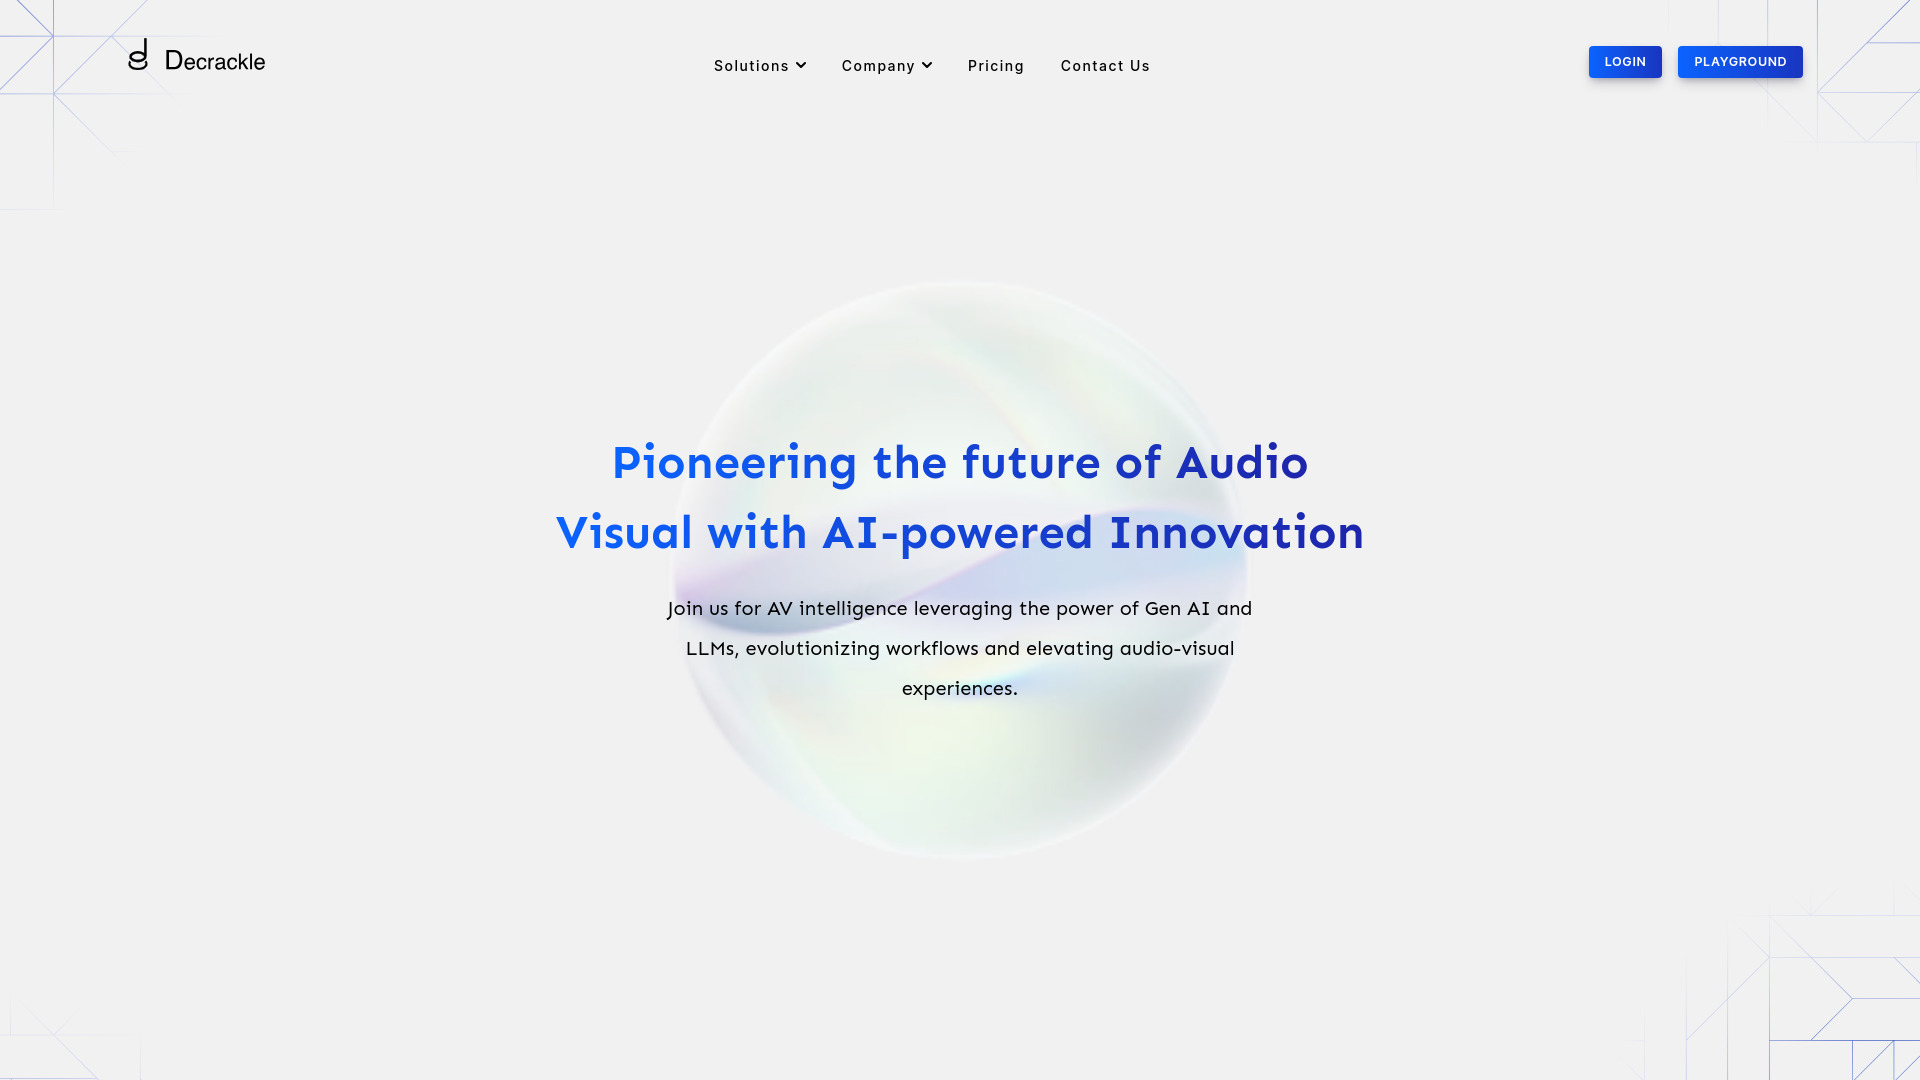
Task: Open the Company dropdown menu
Action: [x=887, y=66]
